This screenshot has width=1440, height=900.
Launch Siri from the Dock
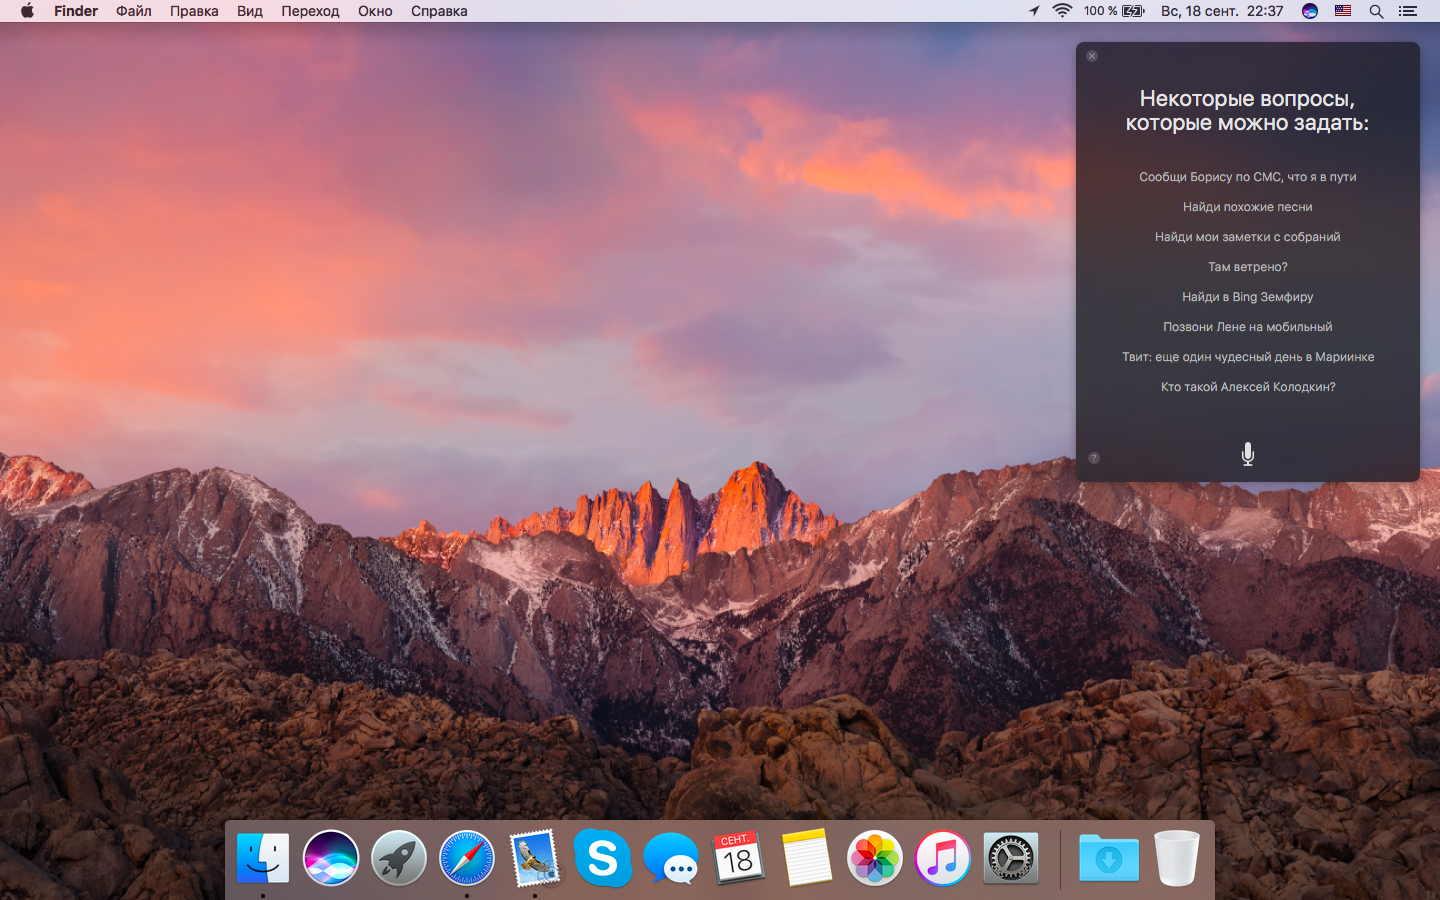(331, 858)
